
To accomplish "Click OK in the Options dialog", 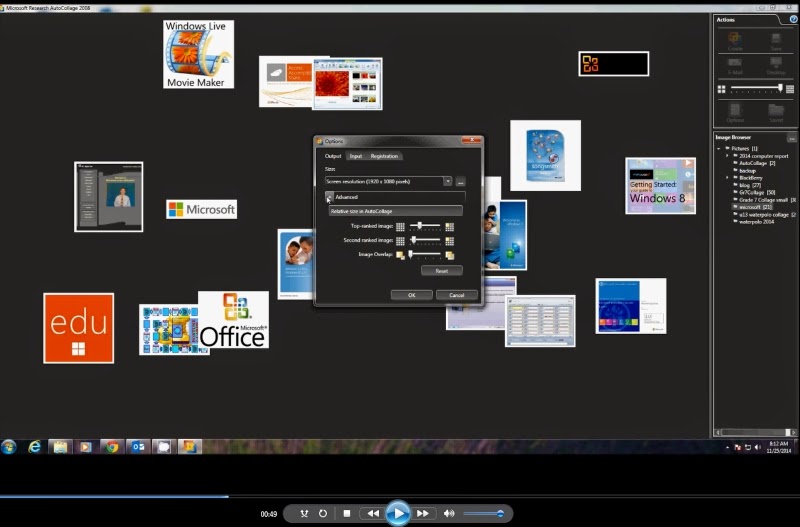I will [412, 295].
